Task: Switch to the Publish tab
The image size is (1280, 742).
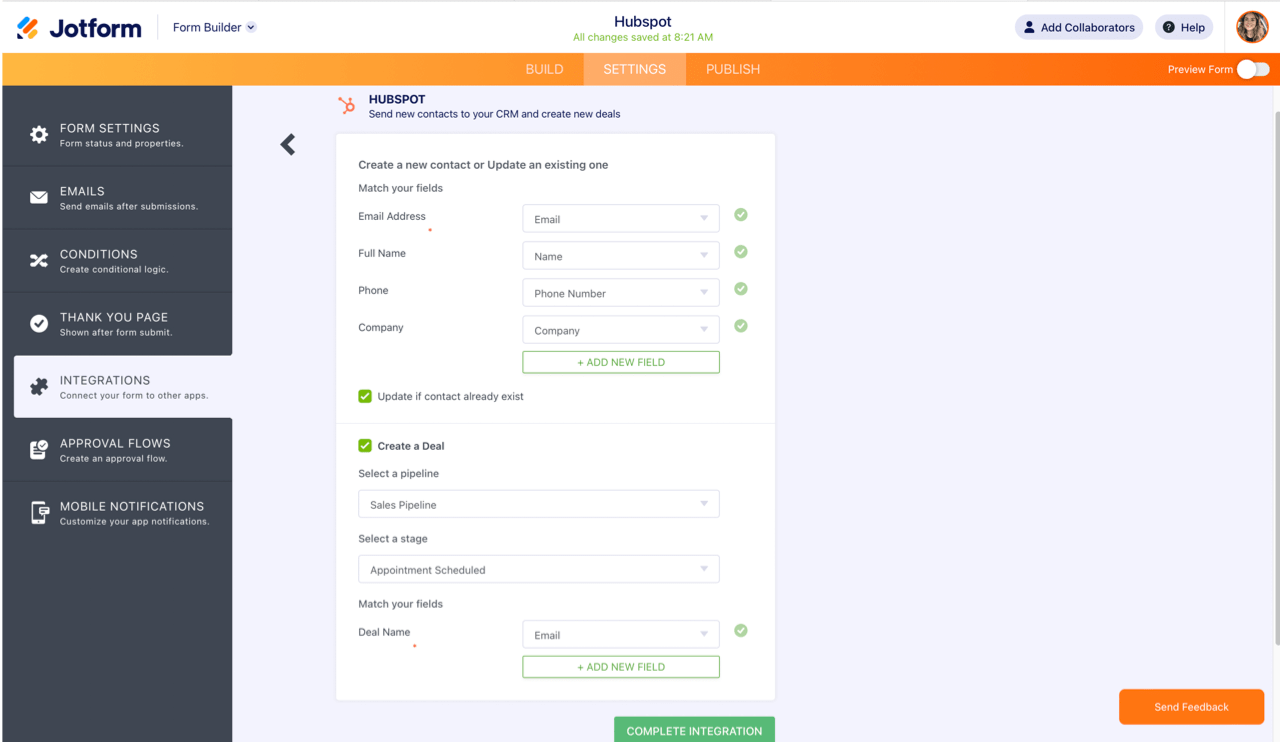Action: click(x=733, y=69)
